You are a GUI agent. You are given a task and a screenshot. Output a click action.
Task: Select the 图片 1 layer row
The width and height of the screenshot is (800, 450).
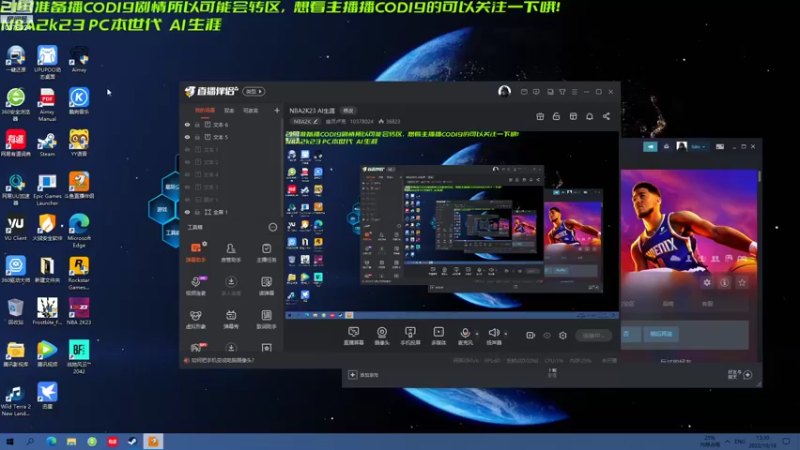coord(231,199)
